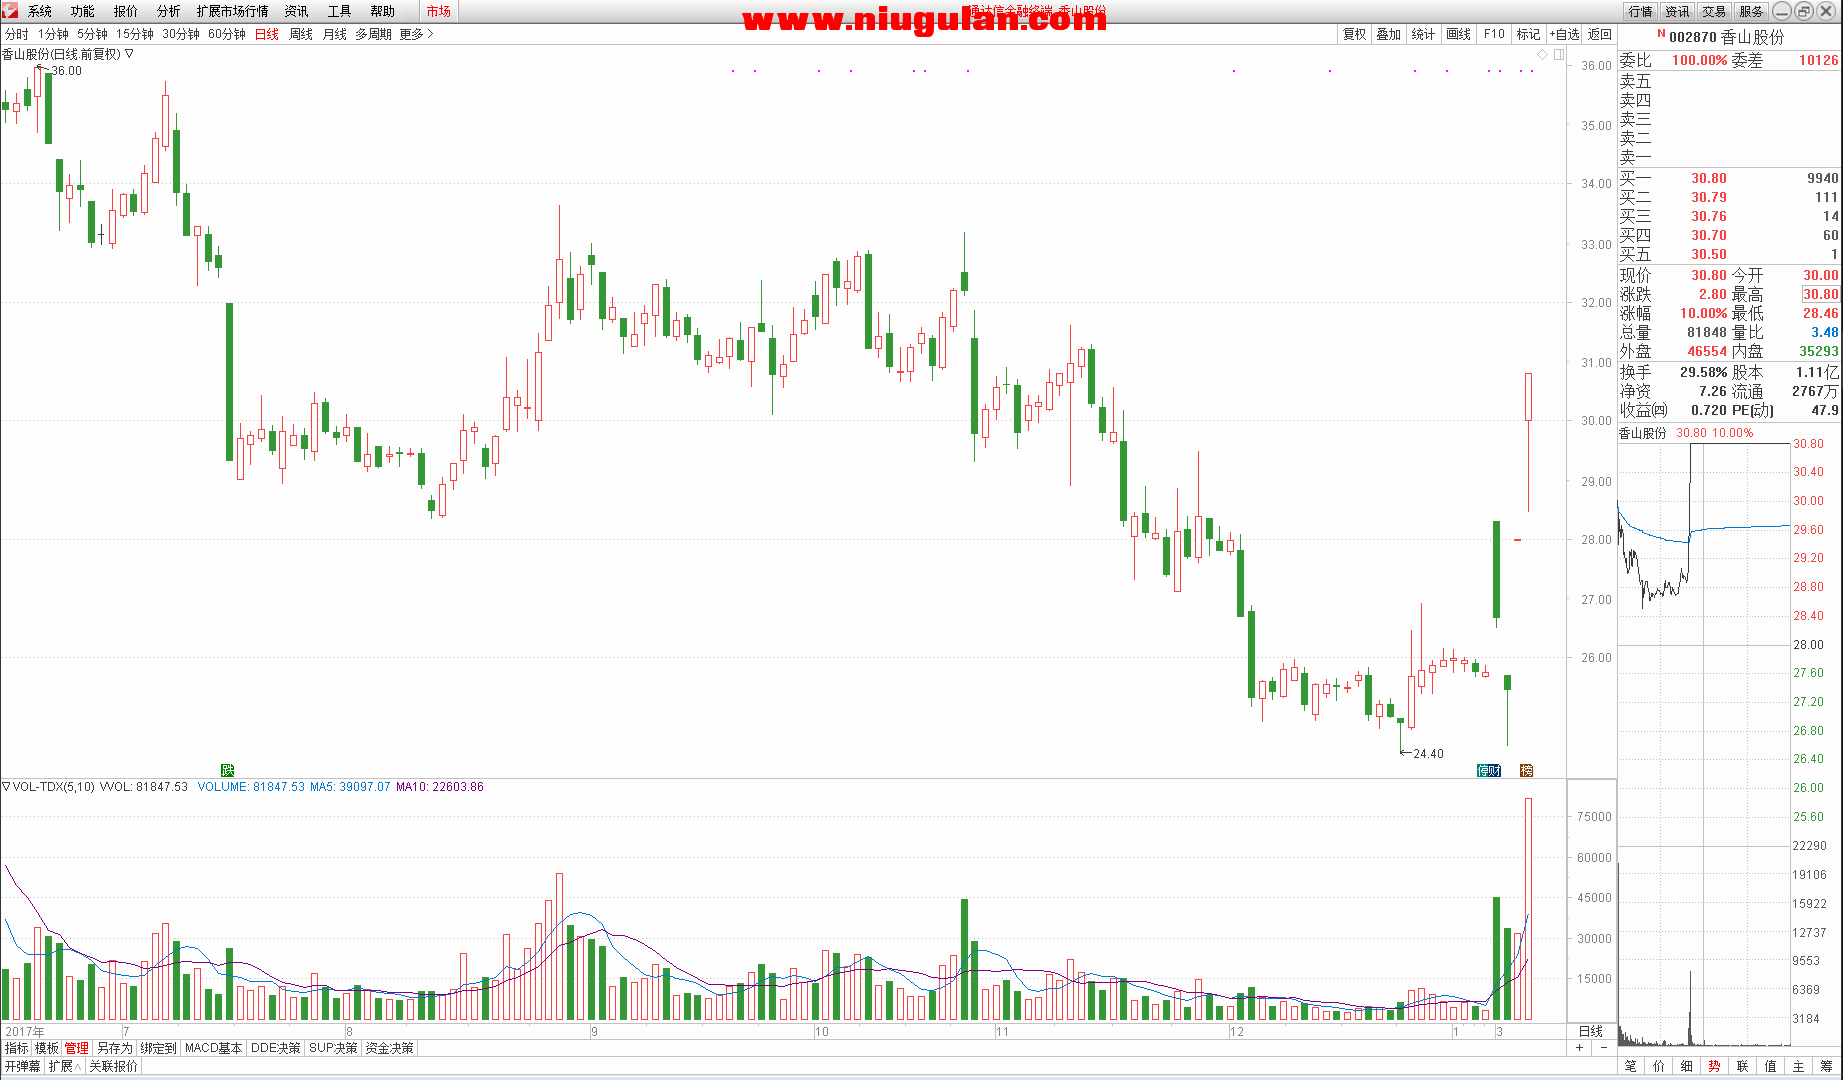Add stock via +自选 button
The image size is (1843, 1080).
pos(1564,34)
